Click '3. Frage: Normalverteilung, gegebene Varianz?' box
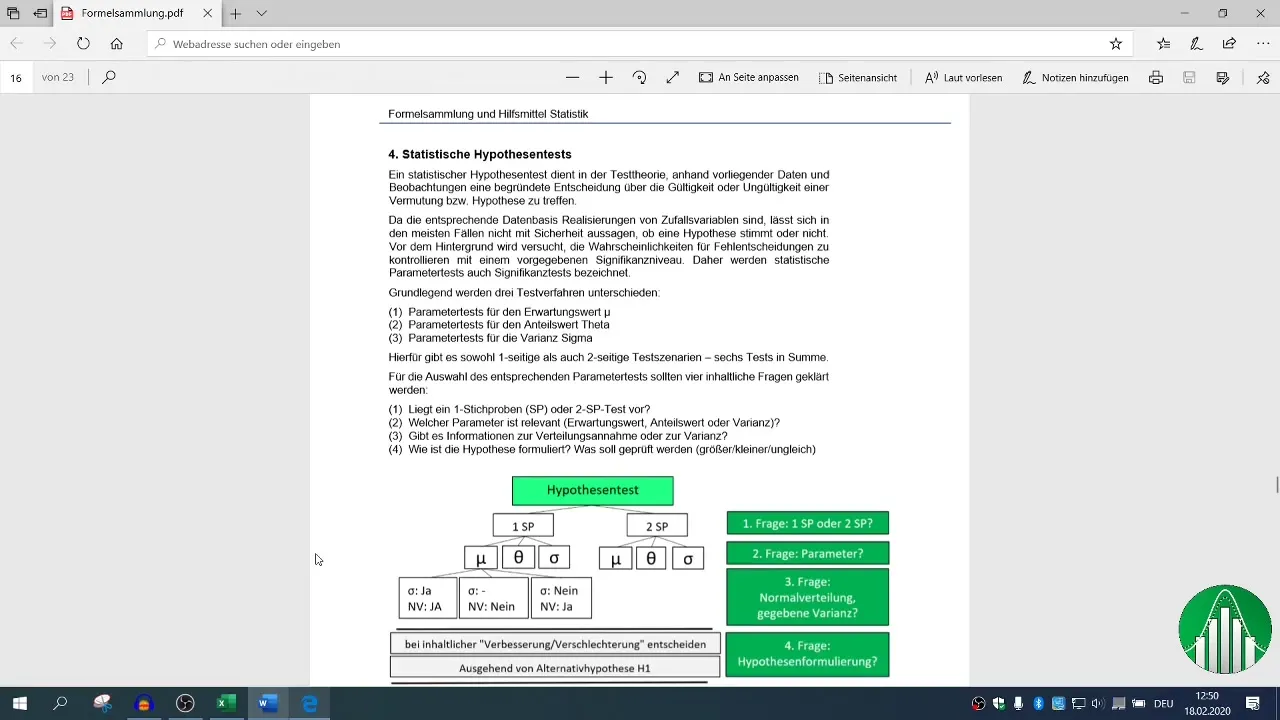 [x=807, y=597]
